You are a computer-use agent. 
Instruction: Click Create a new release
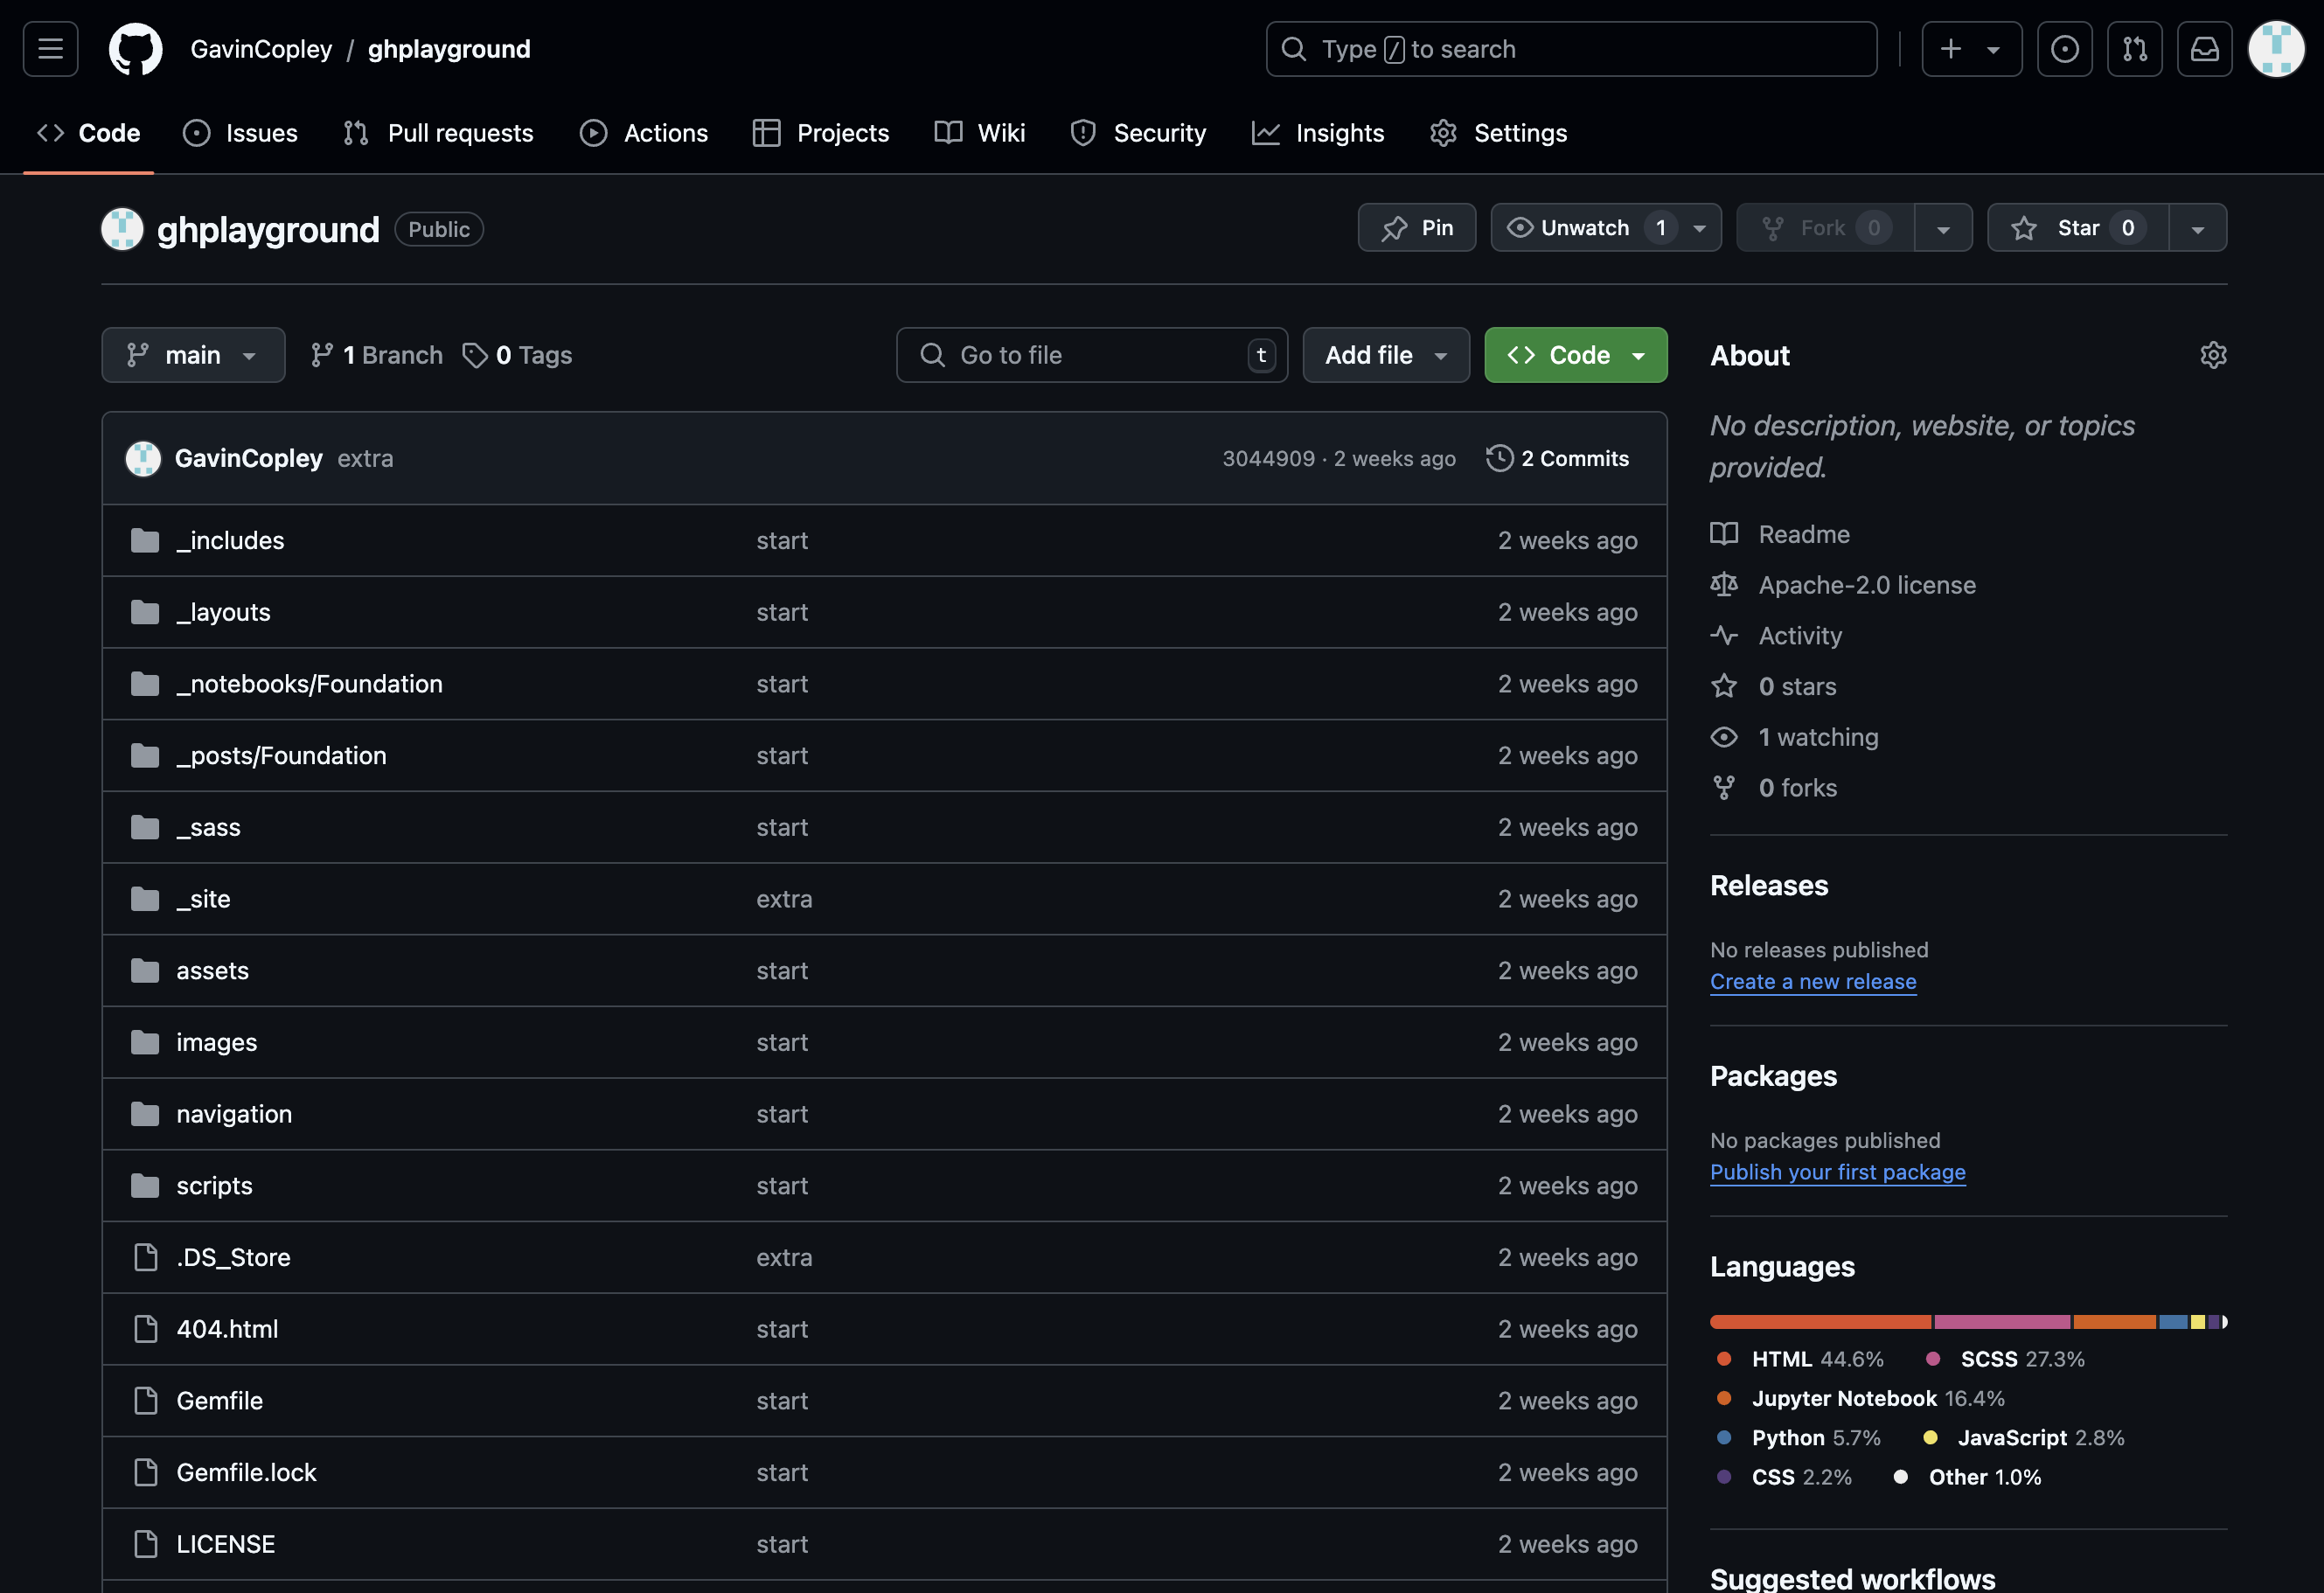(x=1813, y=981)
